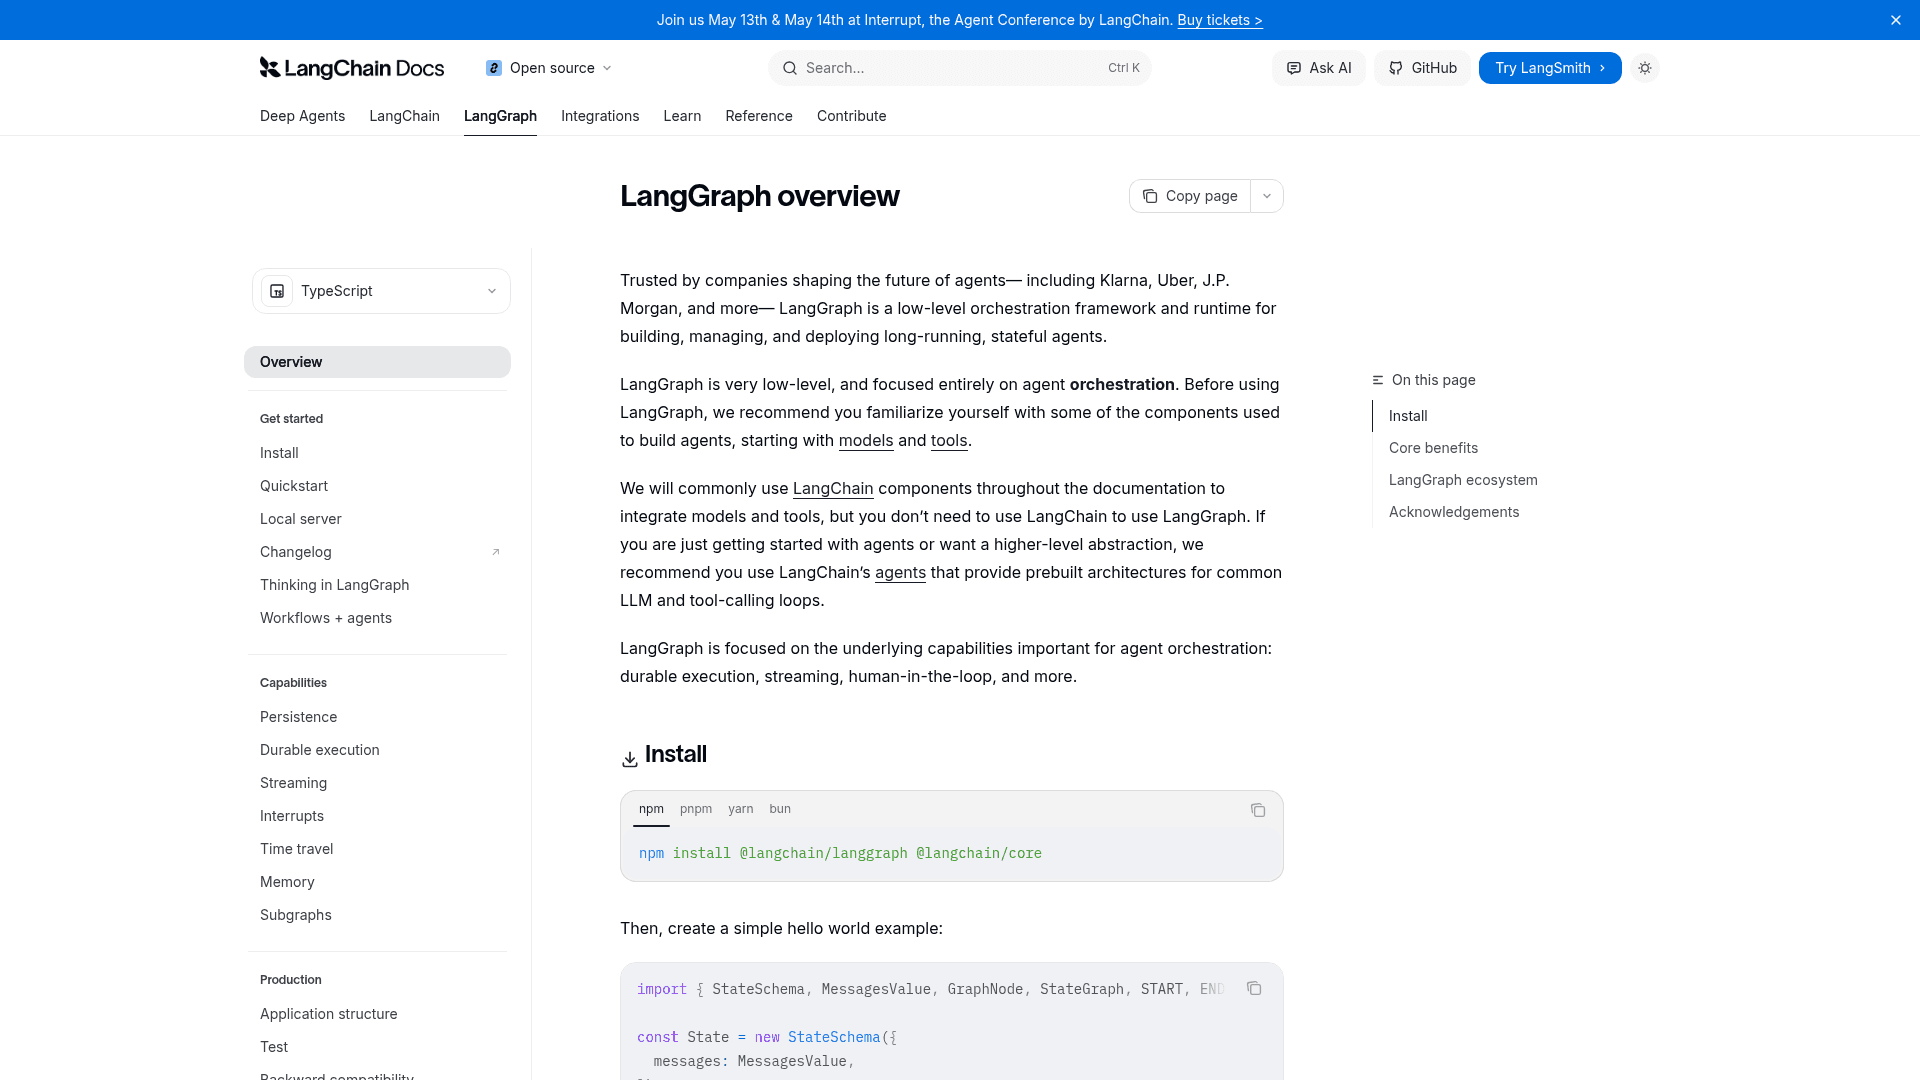1920x1080 pixels.
Task: Open the Open source dropdown
Action: 549,68
